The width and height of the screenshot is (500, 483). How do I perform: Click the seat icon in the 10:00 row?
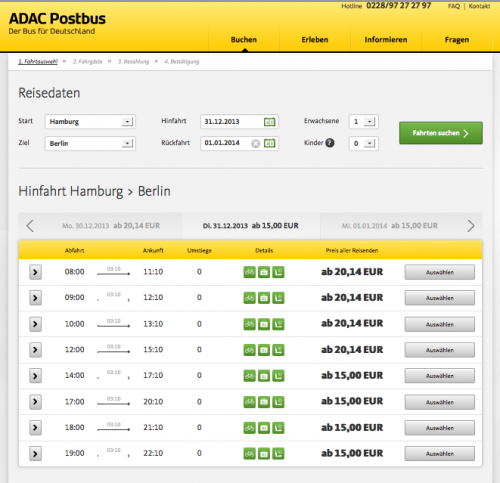point(278,324)
